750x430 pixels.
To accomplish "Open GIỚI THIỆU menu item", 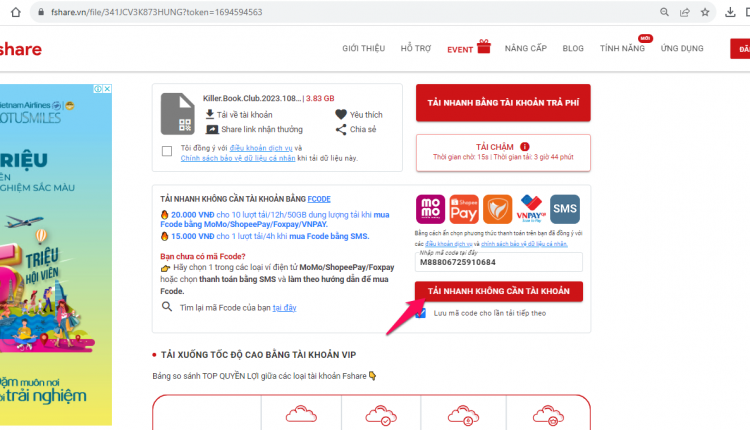I will (364, 48).
